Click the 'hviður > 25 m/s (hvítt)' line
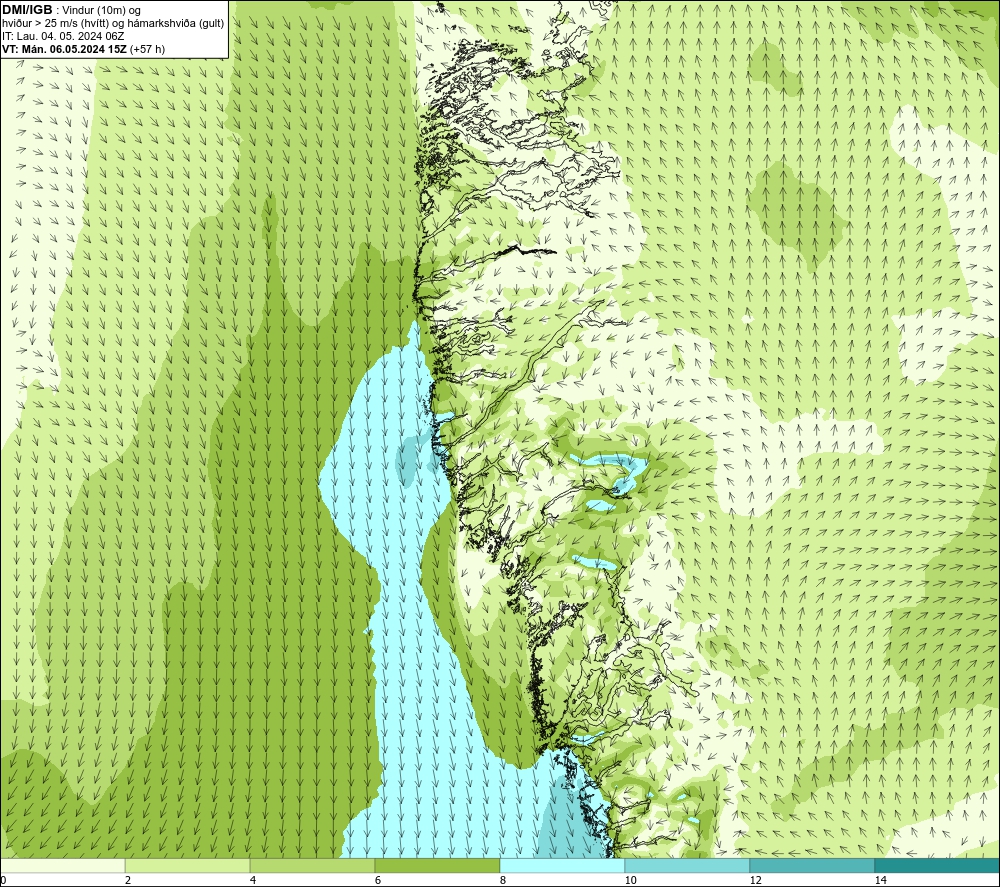Viewport: 1000px width, 887px height. coord(113,24)
